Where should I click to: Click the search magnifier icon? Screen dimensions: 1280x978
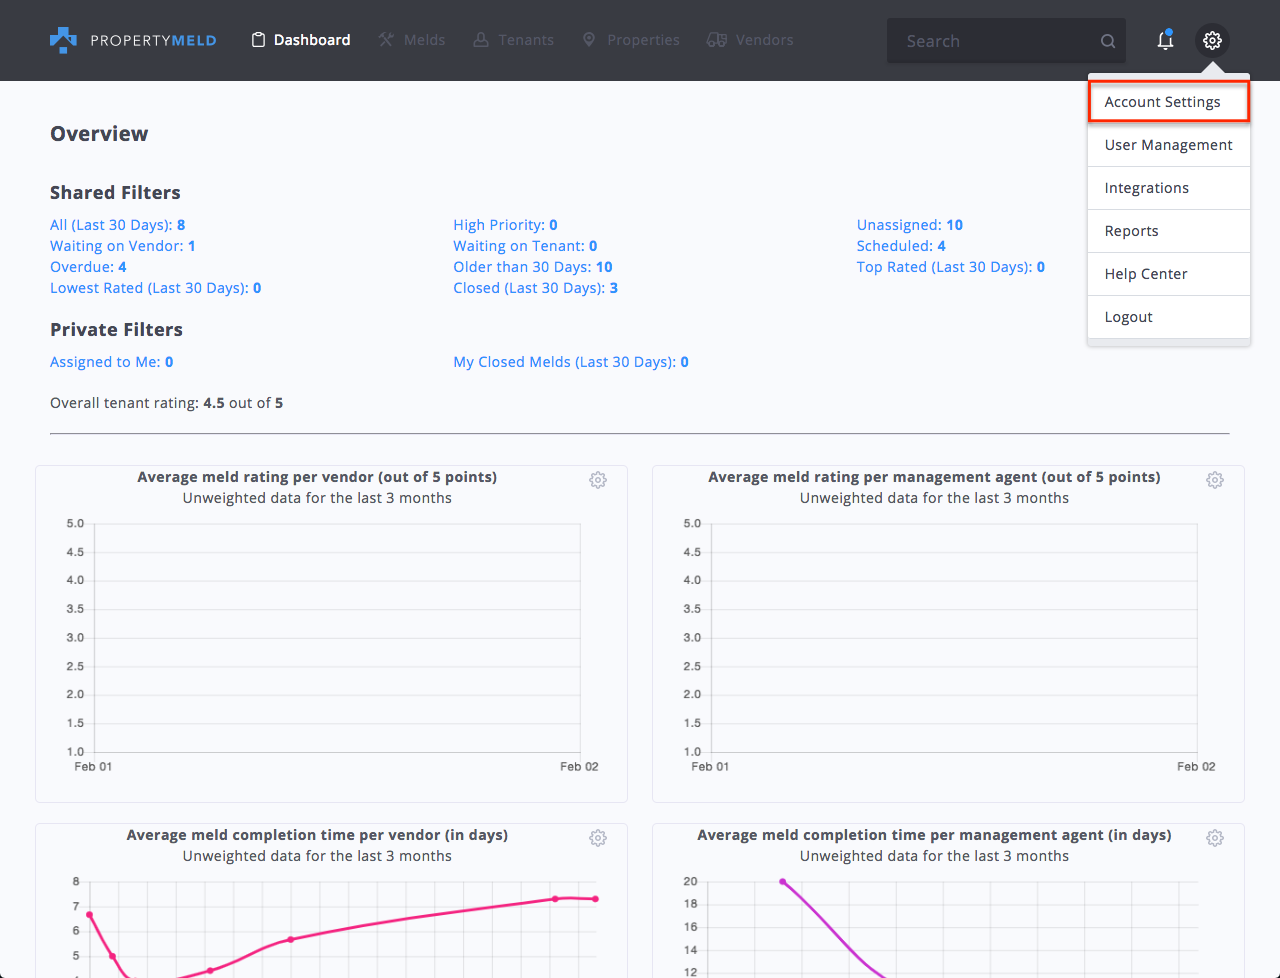point(1108,41)
